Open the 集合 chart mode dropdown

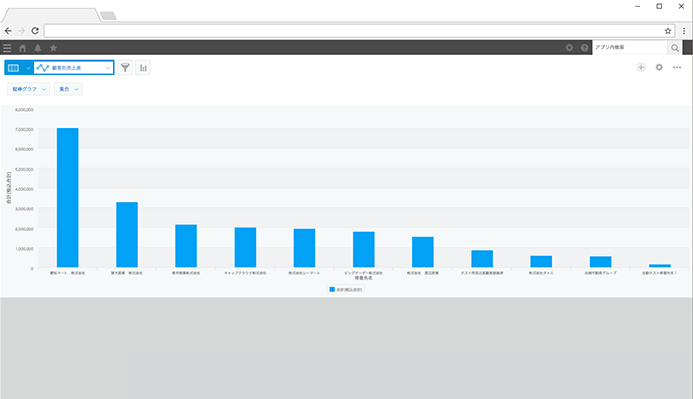click(x=68, y=89)
